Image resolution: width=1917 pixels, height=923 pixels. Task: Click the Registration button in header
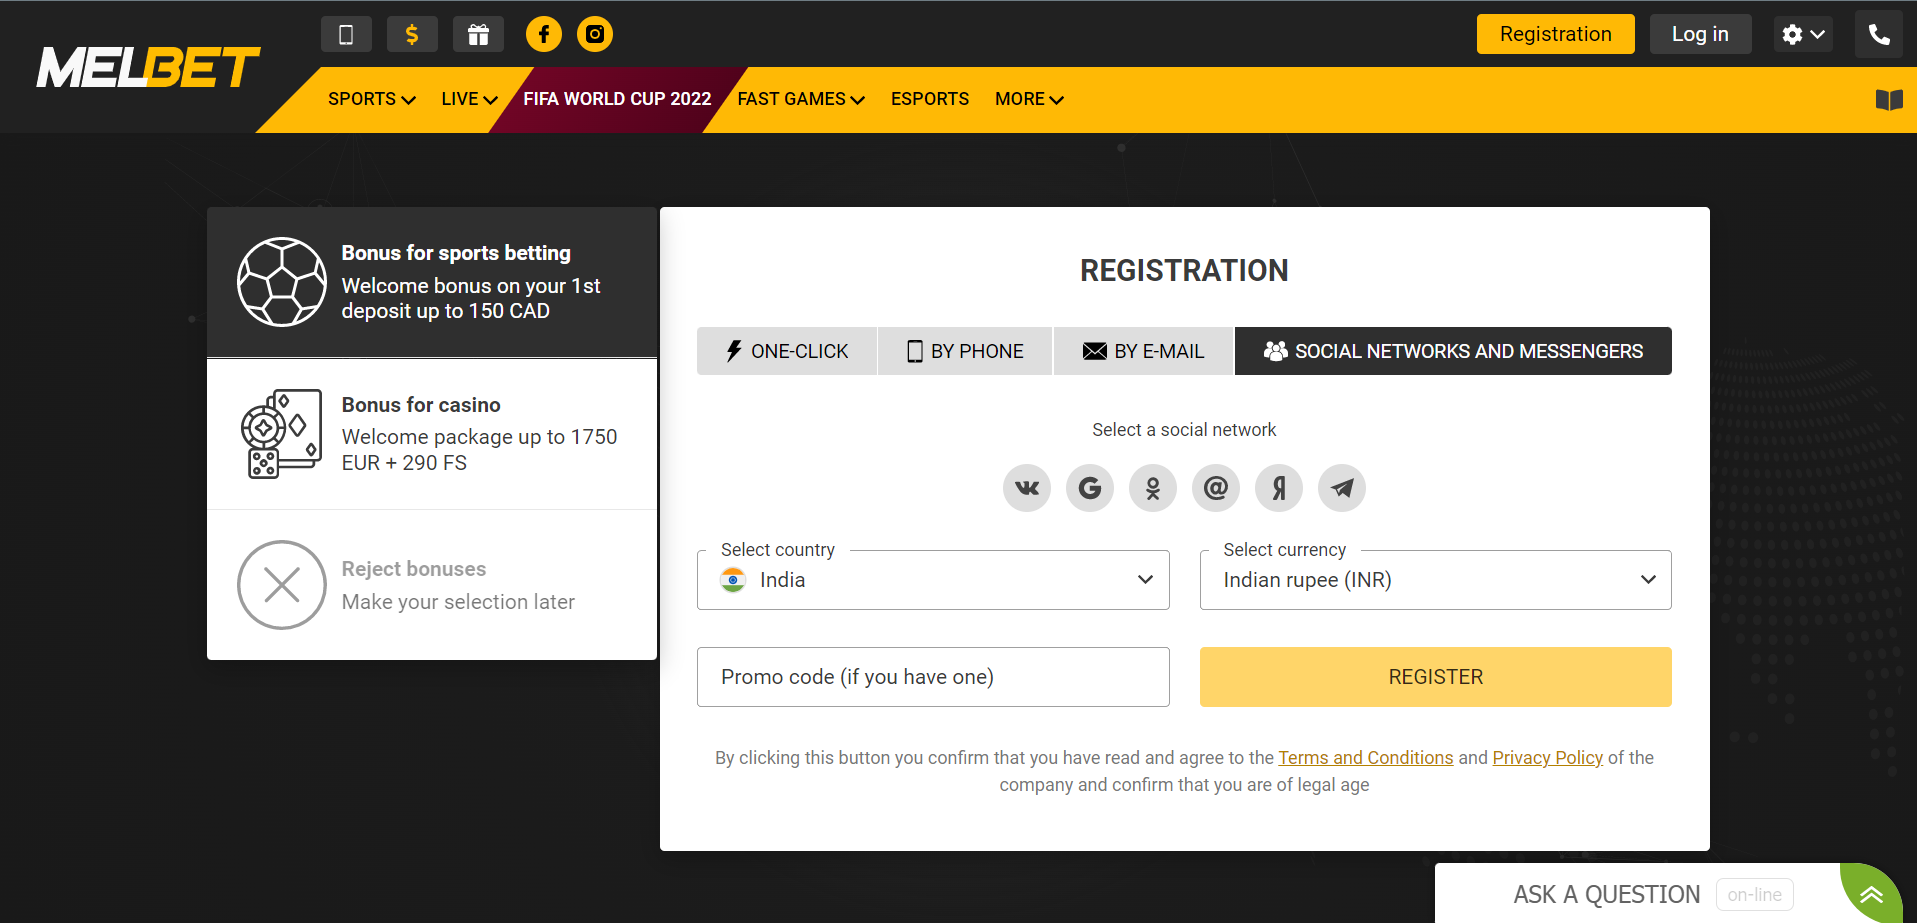1556,34
